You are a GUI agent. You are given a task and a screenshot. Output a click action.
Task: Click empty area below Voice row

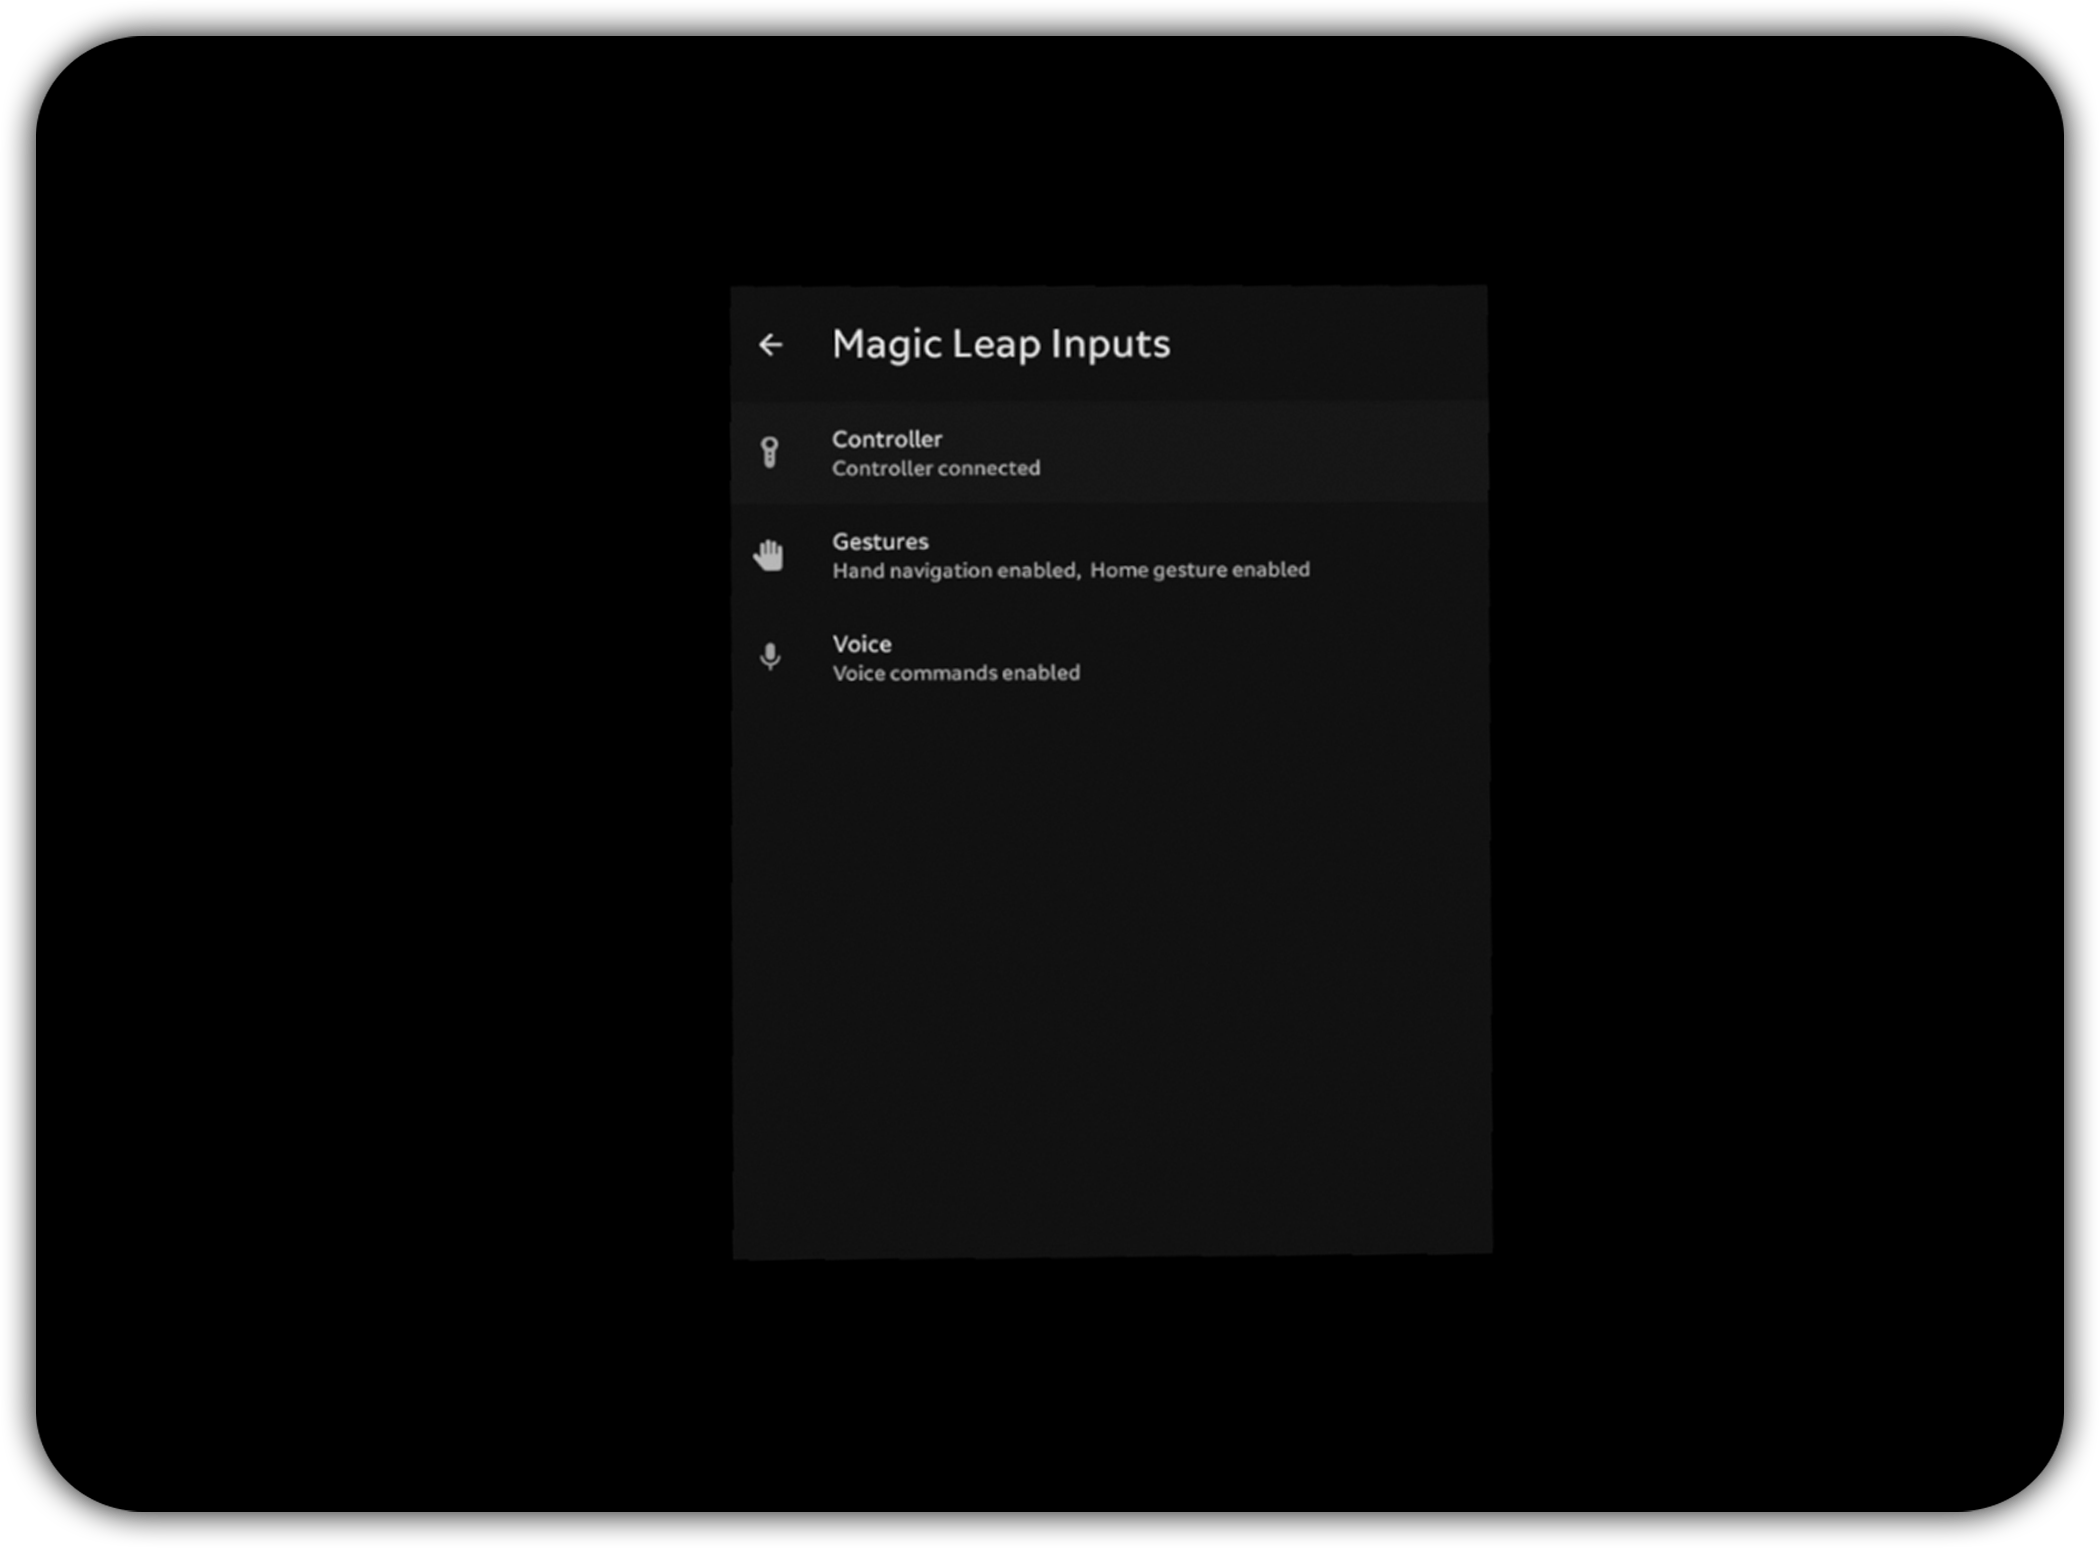pyautogui.click(x=1110, y=950)
